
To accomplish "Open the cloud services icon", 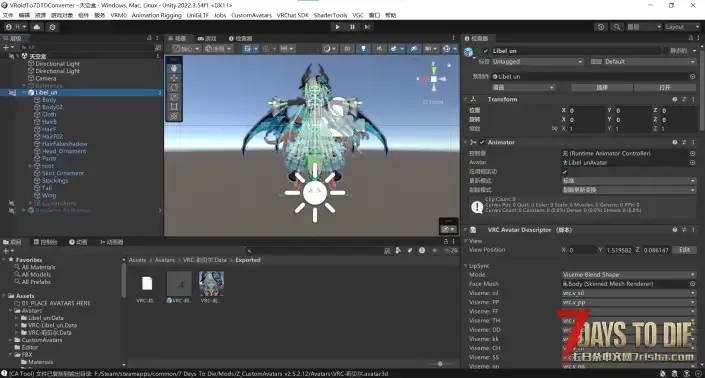I will coord(37,27).
